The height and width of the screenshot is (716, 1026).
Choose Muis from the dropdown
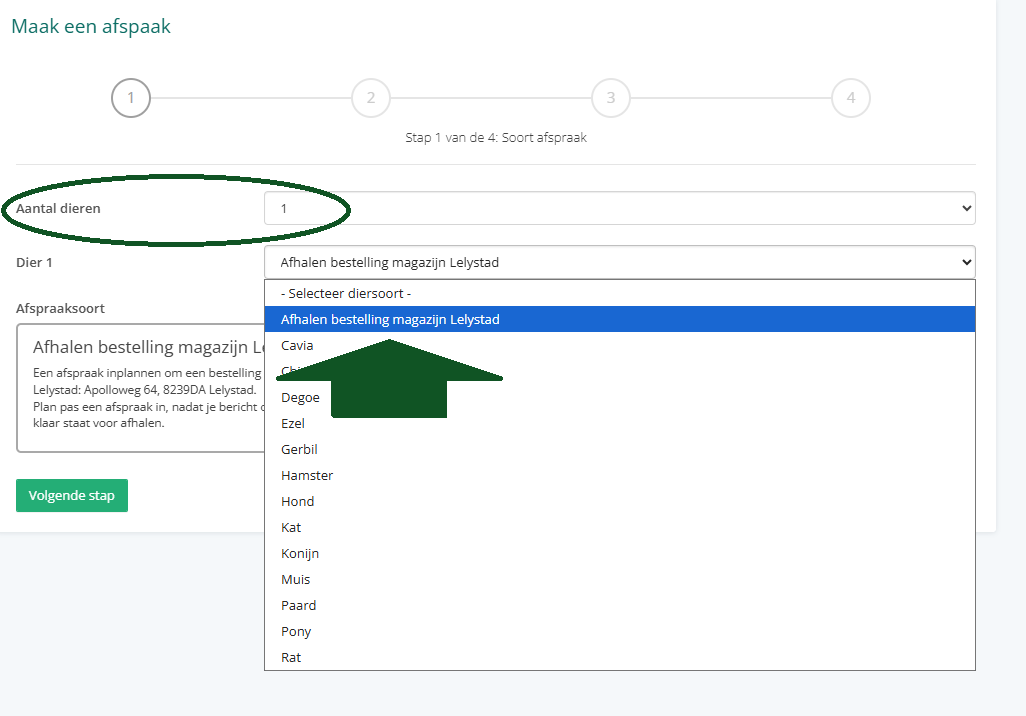[x=296, y=580]
